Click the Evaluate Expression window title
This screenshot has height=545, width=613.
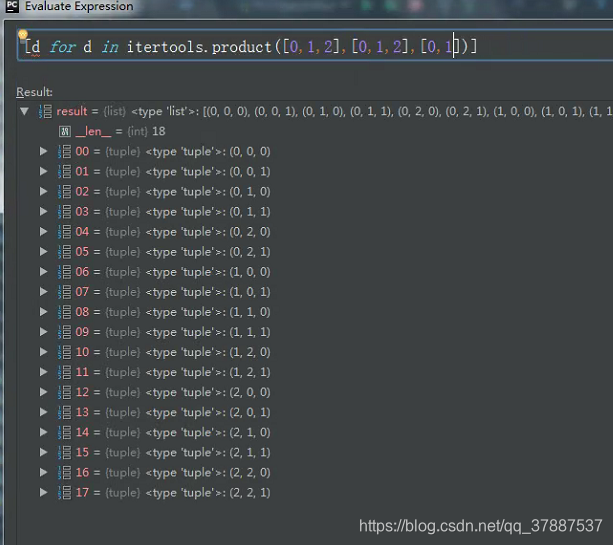(79, 6)
